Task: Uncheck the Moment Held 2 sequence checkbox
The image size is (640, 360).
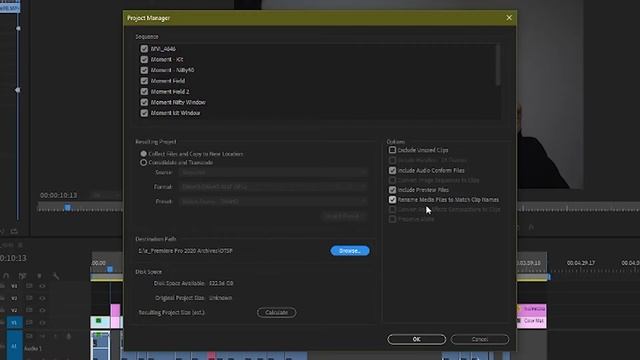Action: click(x=144, y=91)
